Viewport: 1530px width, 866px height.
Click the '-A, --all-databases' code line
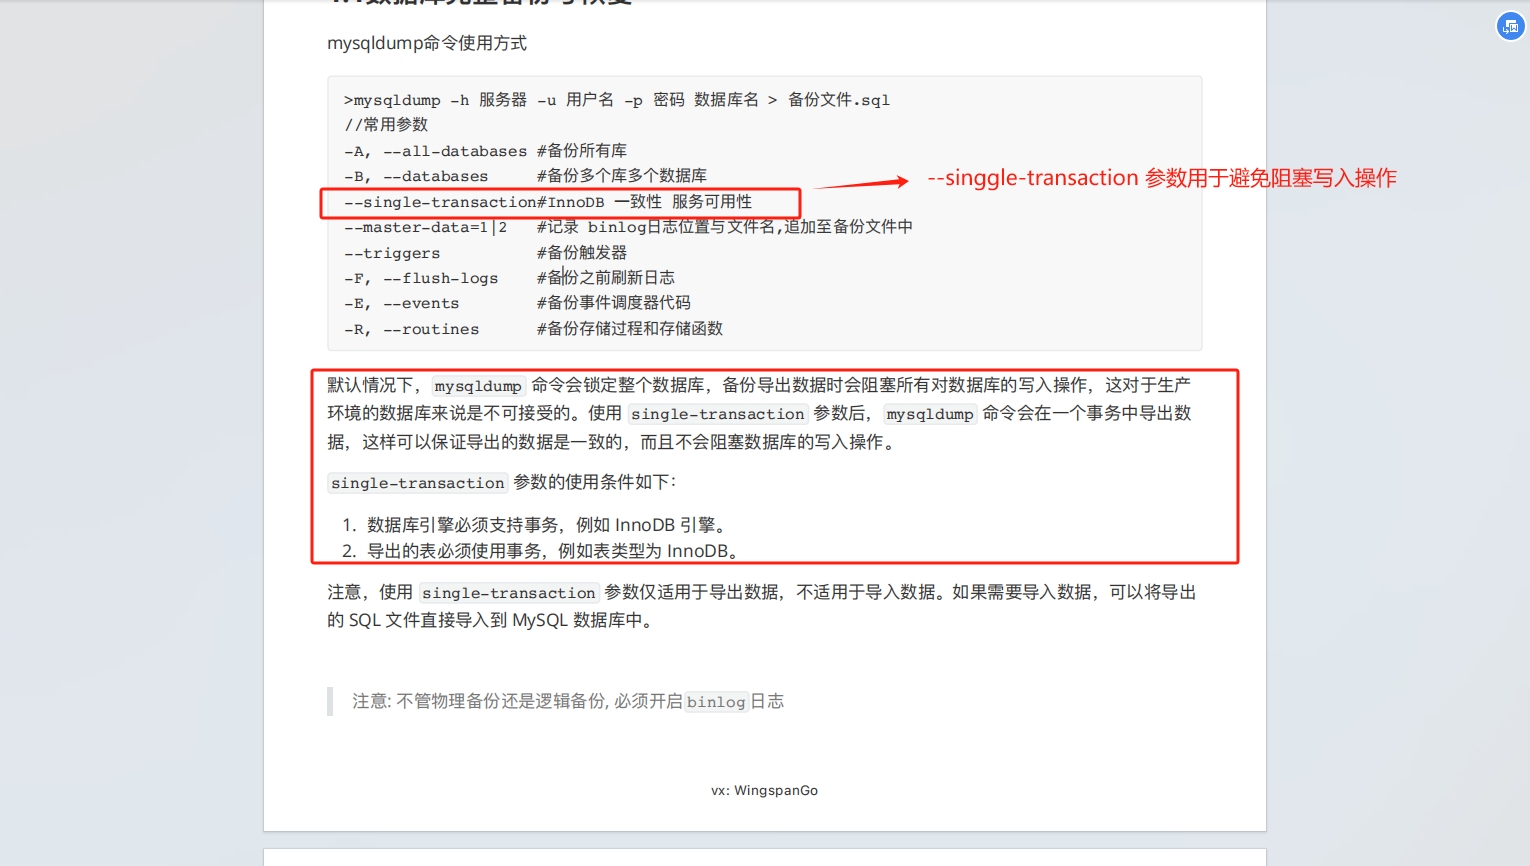(x=485, y=151)
